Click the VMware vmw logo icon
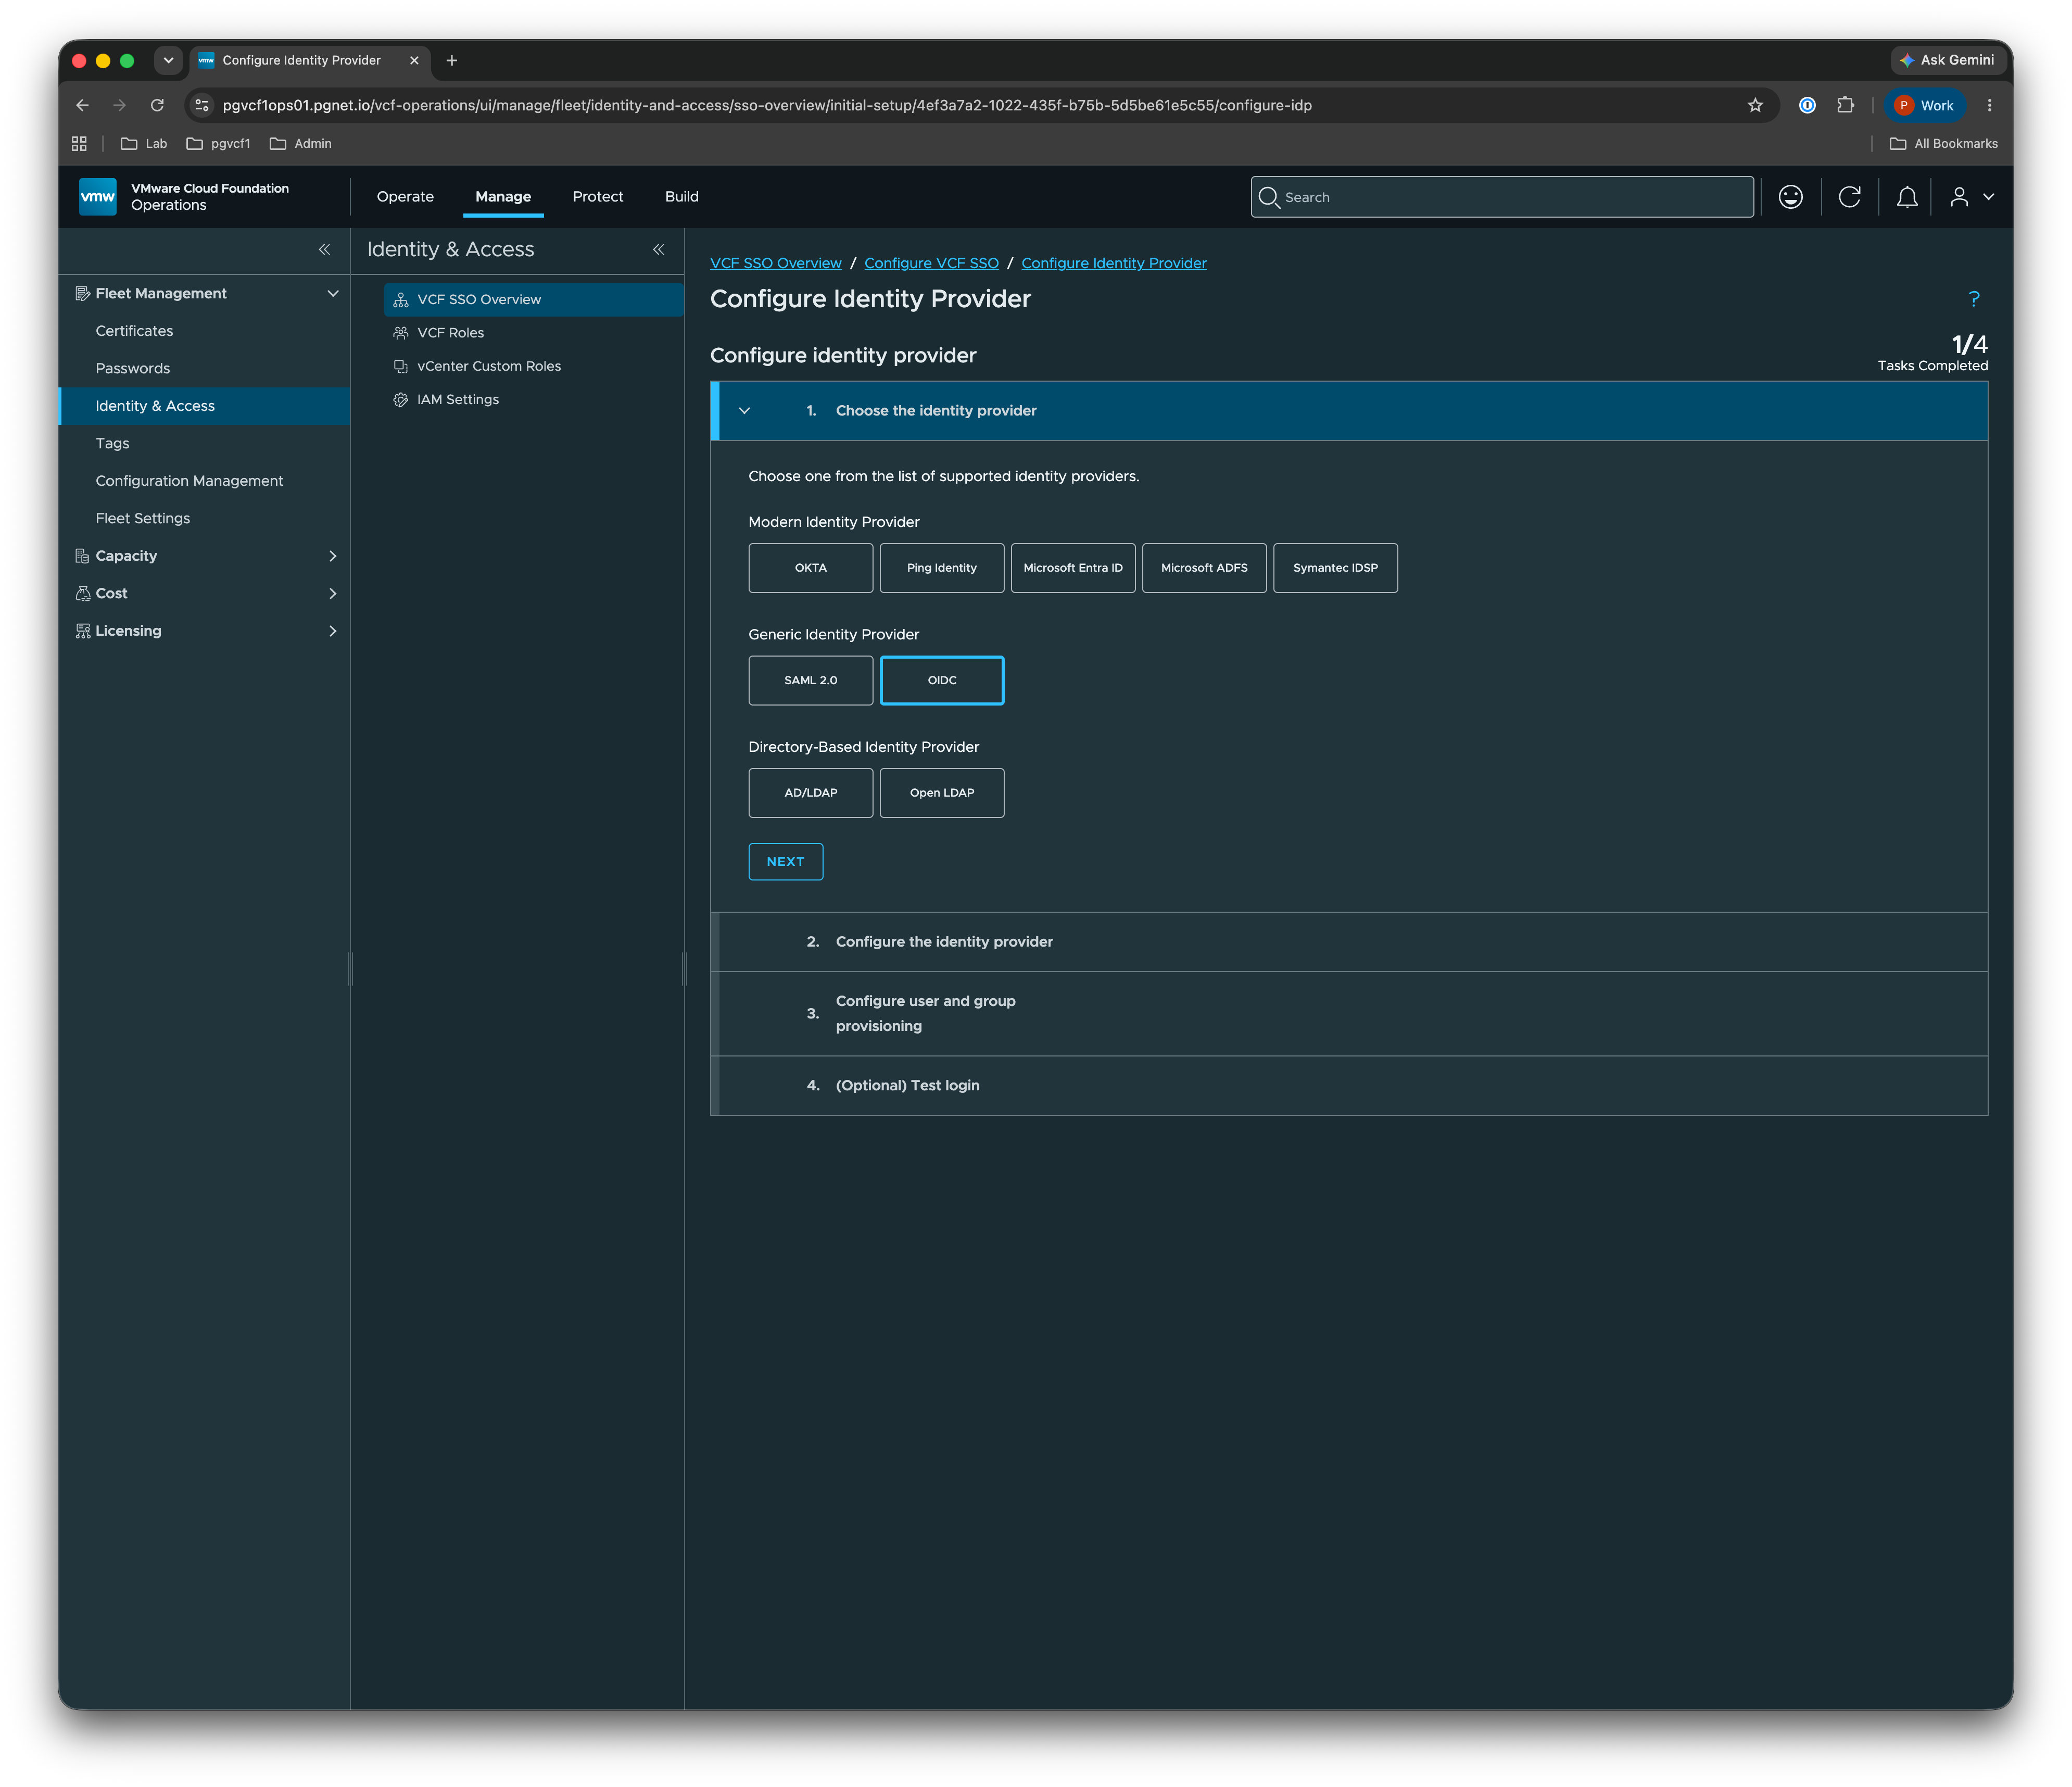 coord(97,196)
